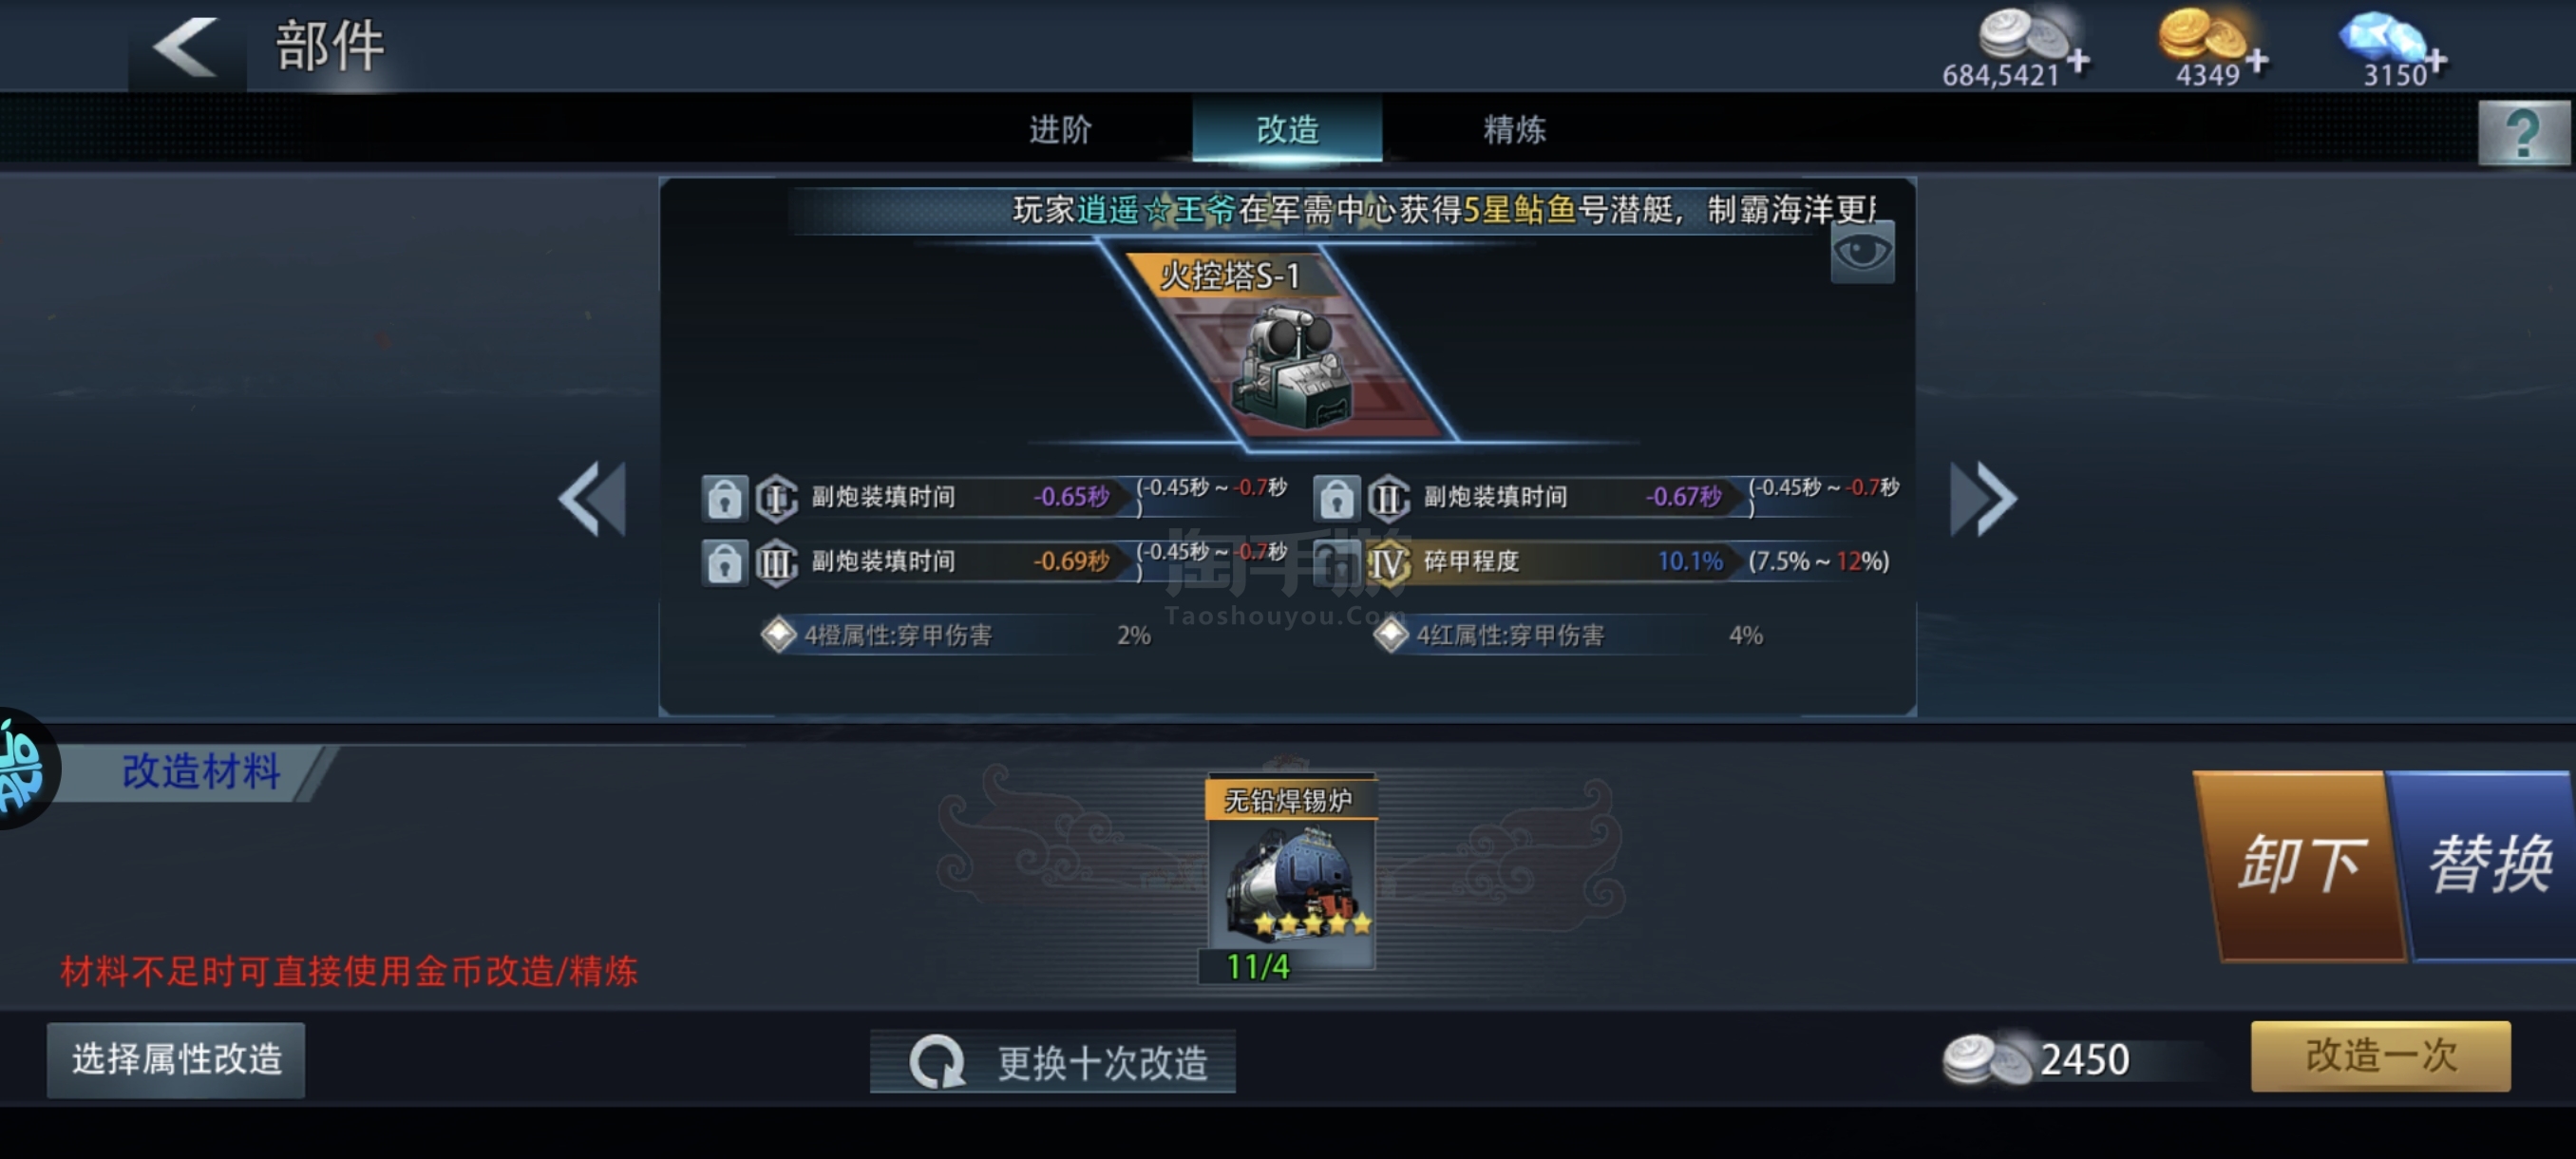Select the 无铅焊锡炉 material thumbnail
The image size is (2576, 1159).
(1289, 874)
